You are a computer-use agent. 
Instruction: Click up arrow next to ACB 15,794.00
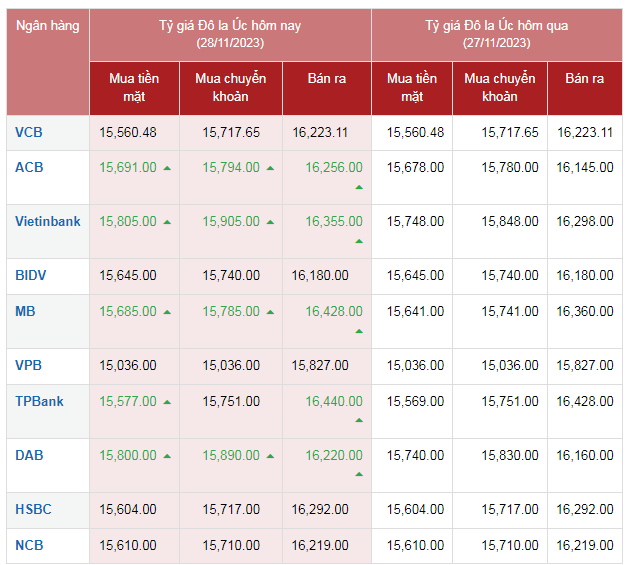point(270,168)
